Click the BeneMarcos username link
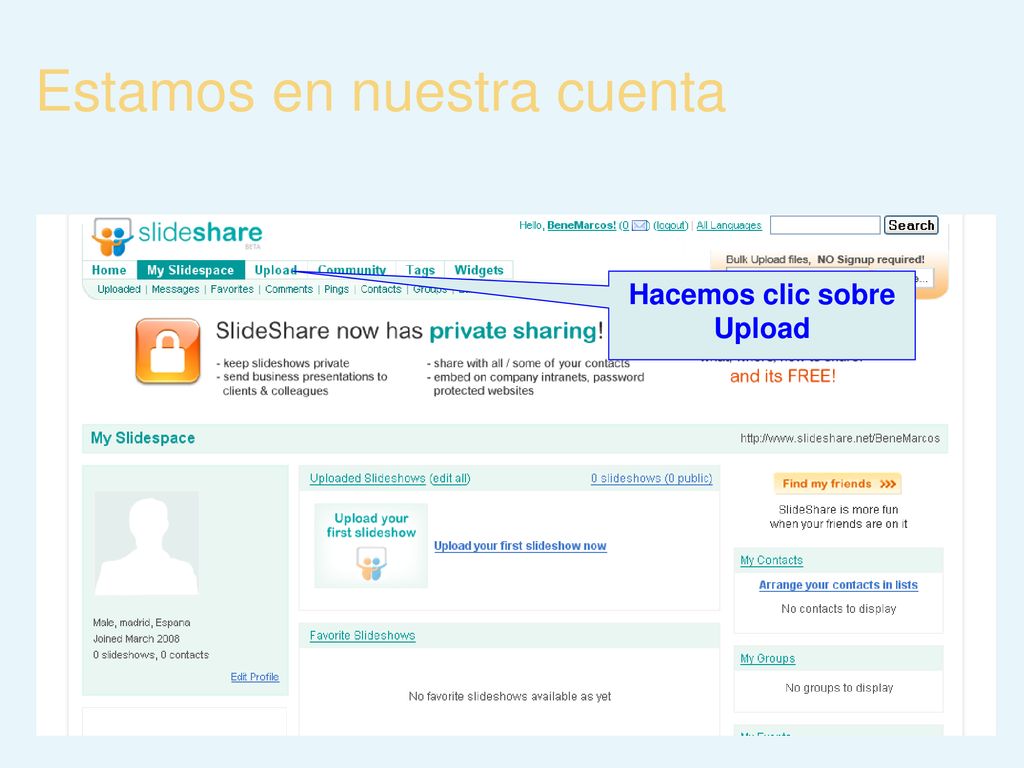 pyautogui.click(x=581, y=225)
